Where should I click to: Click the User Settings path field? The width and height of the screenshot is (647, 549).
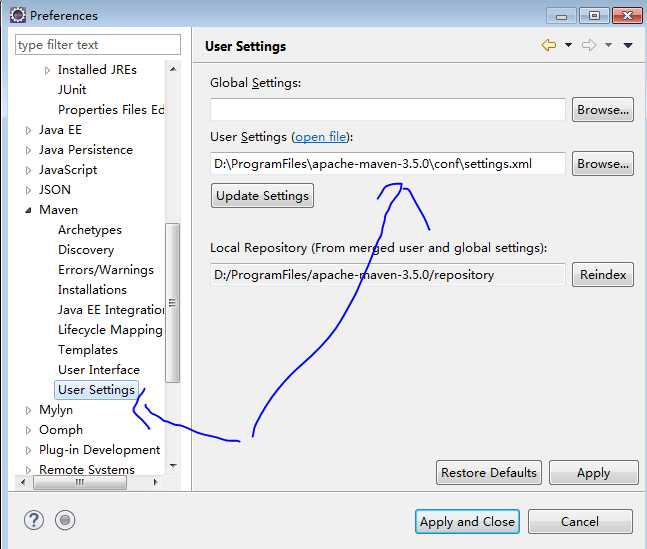[387, 163]
